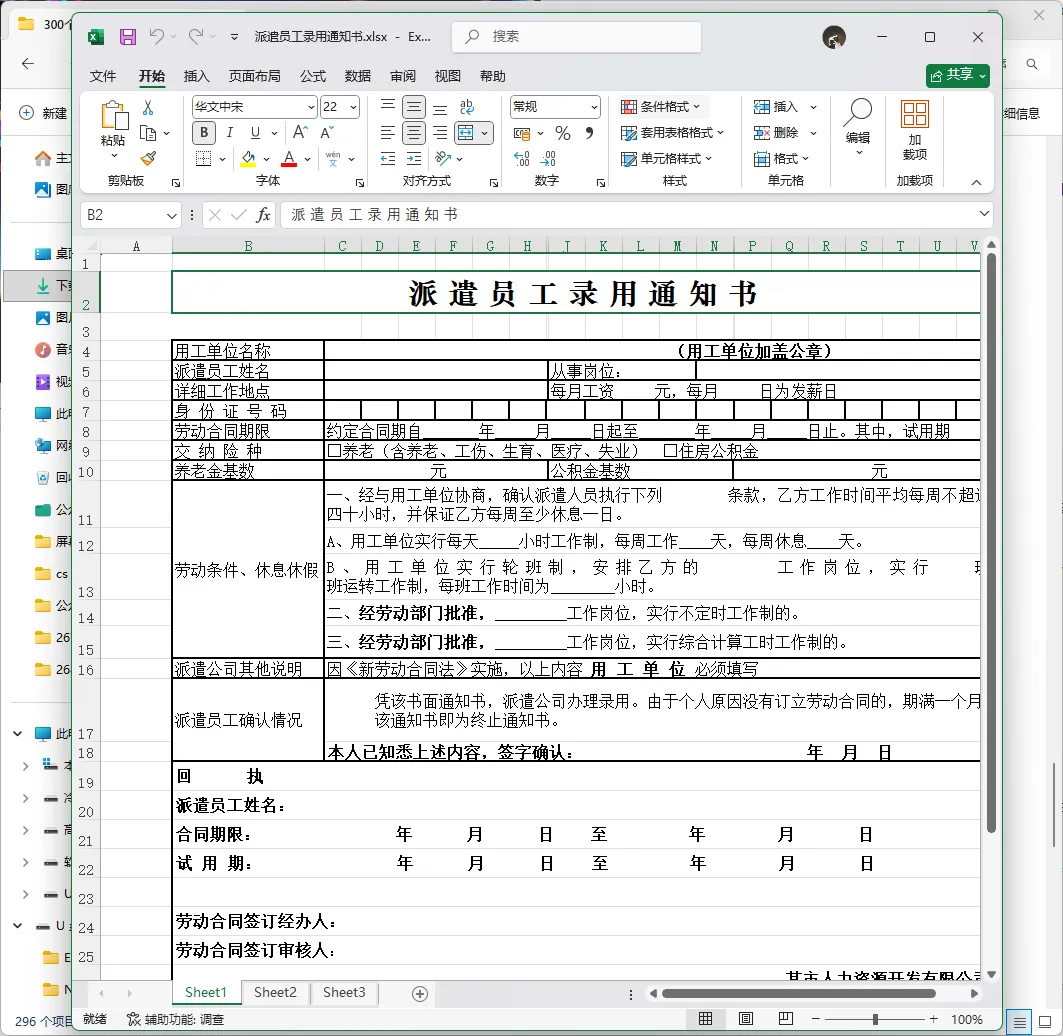Expand the Name Box dropdown arrow
Screen dimensions: 1063x1036
tap(172, 216)
